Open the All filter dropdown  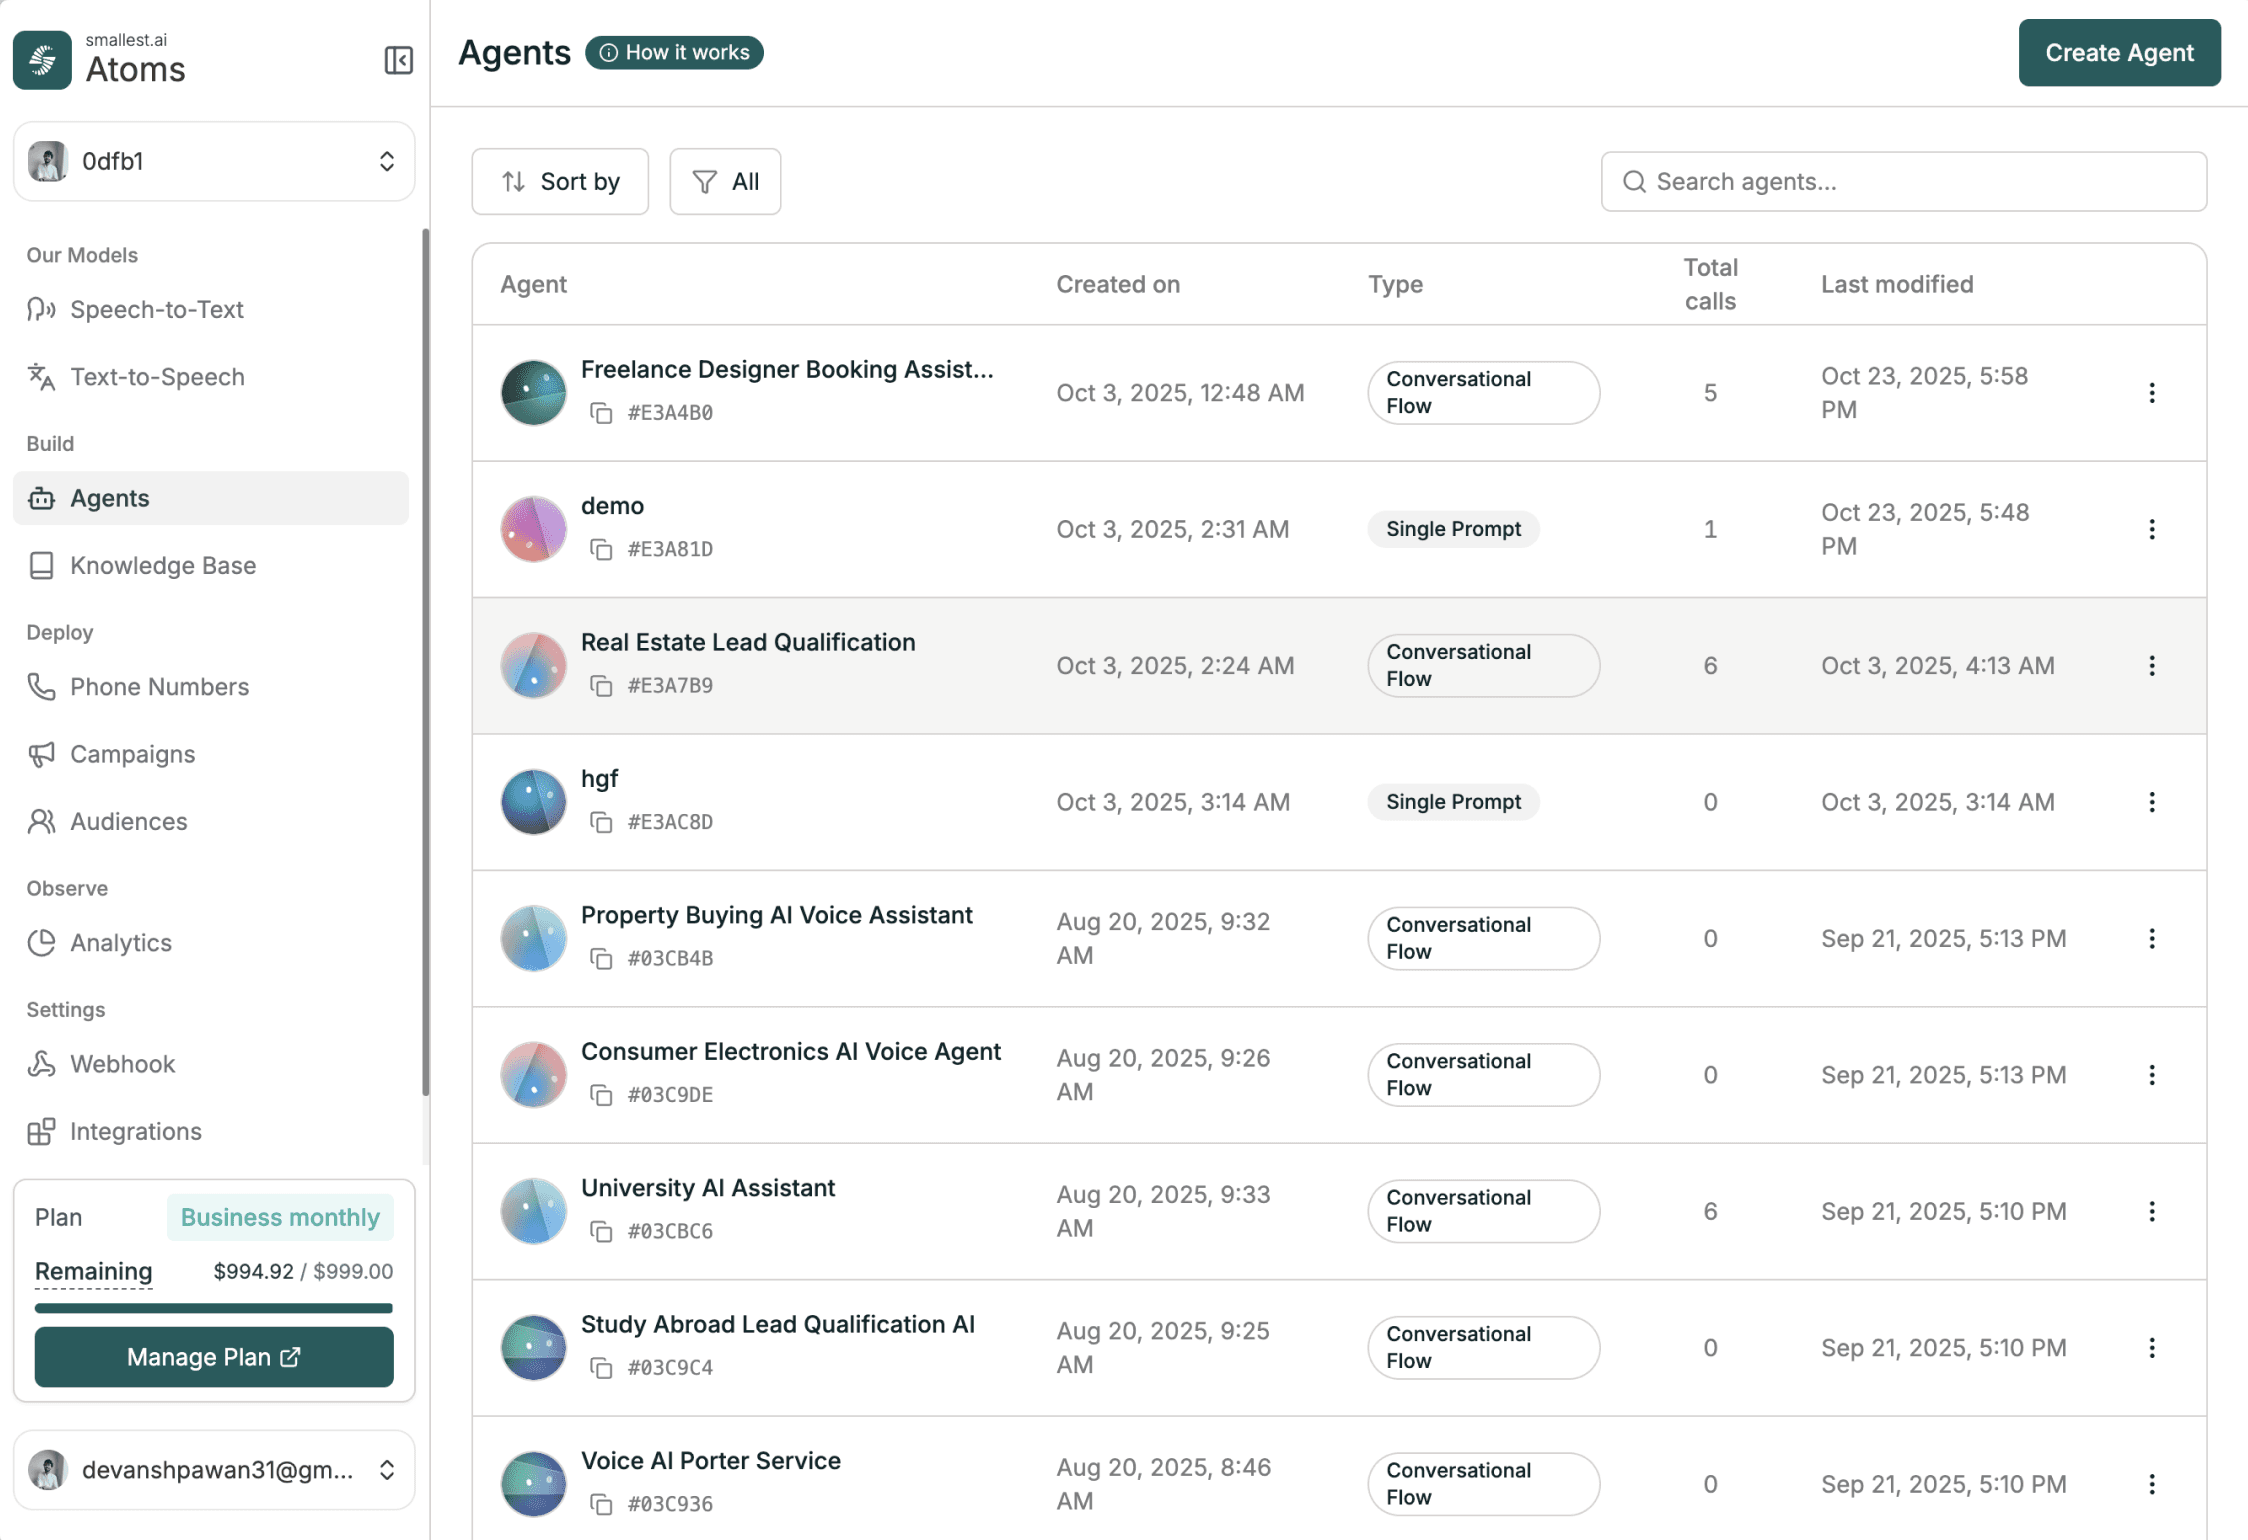(x=725, y=182)
